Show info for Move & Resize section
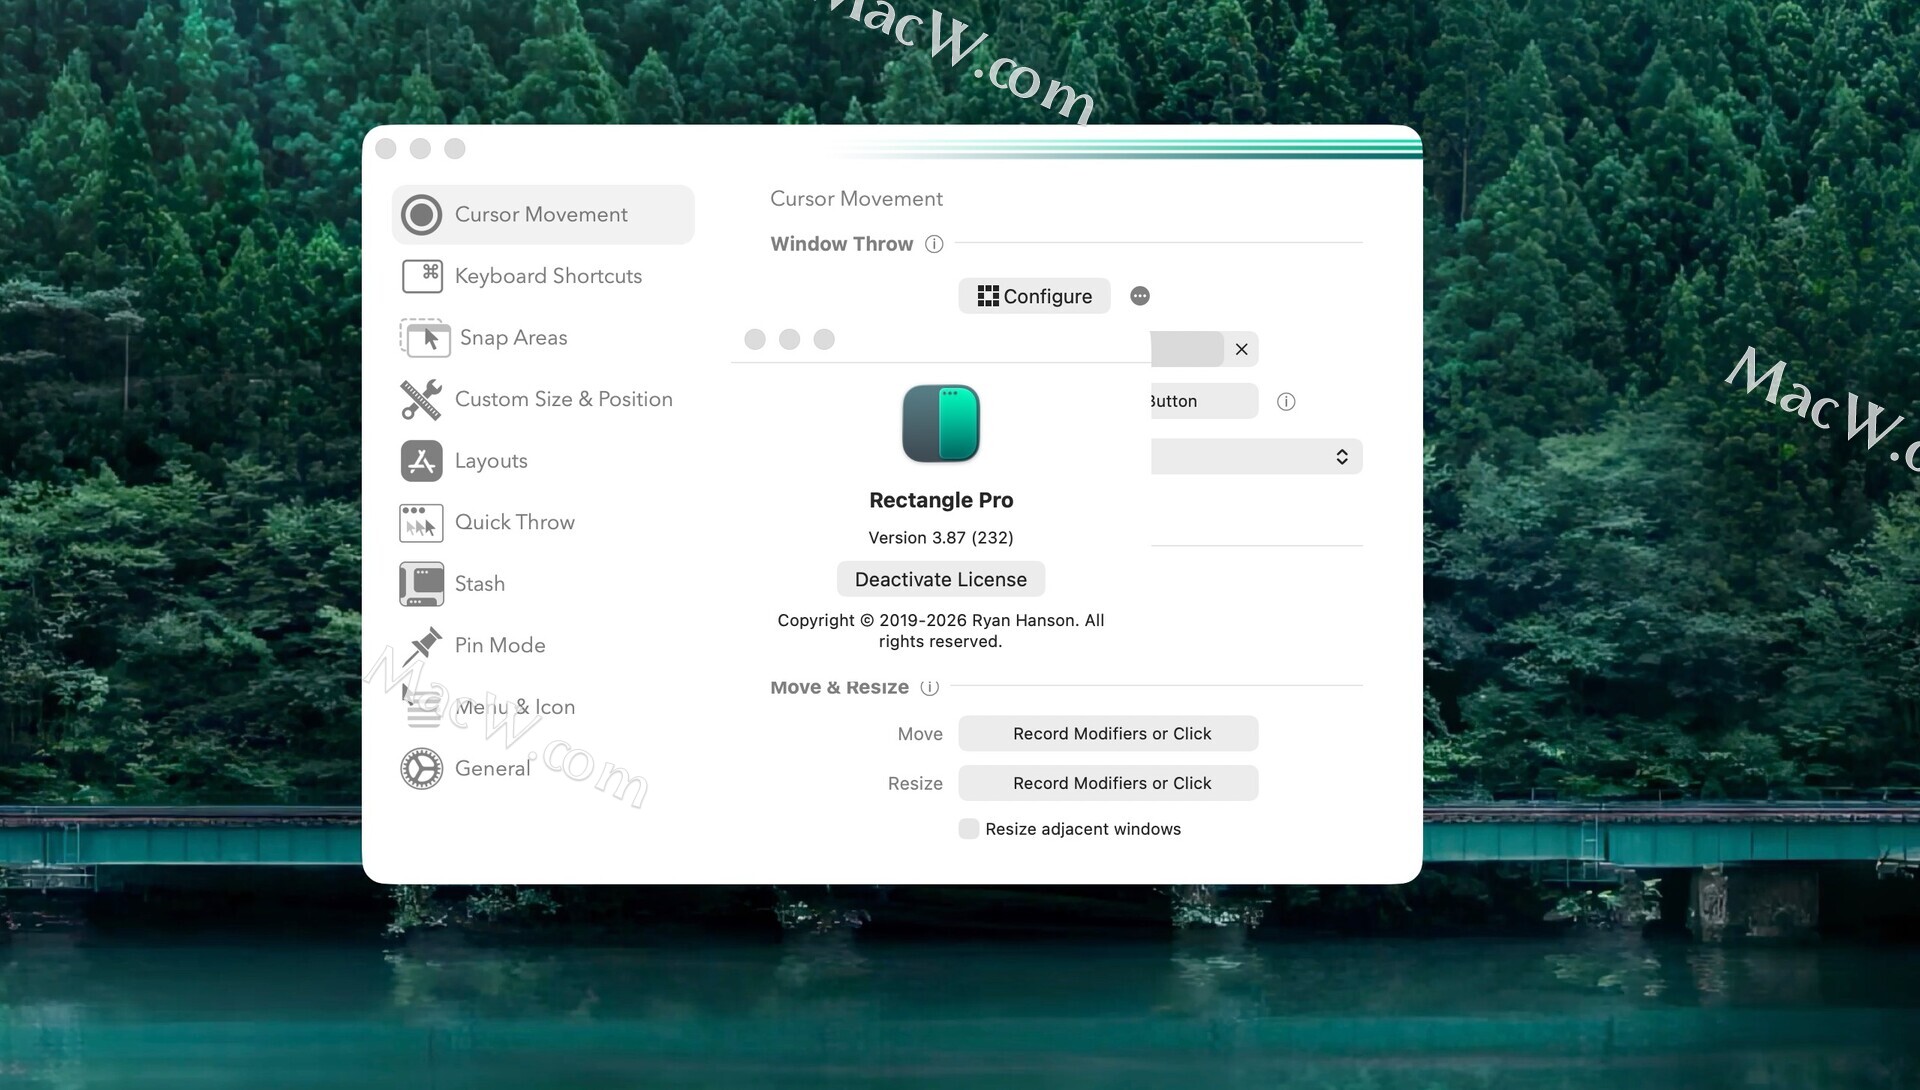The image size is (1920, 1090). (x=930, y=687)
